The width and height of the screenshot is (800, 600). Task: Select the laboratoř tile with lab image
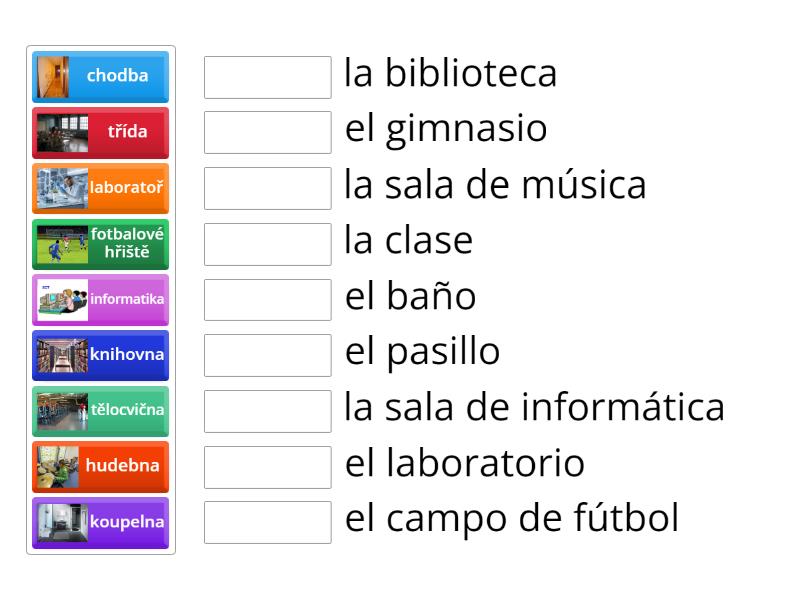(100, 188)
